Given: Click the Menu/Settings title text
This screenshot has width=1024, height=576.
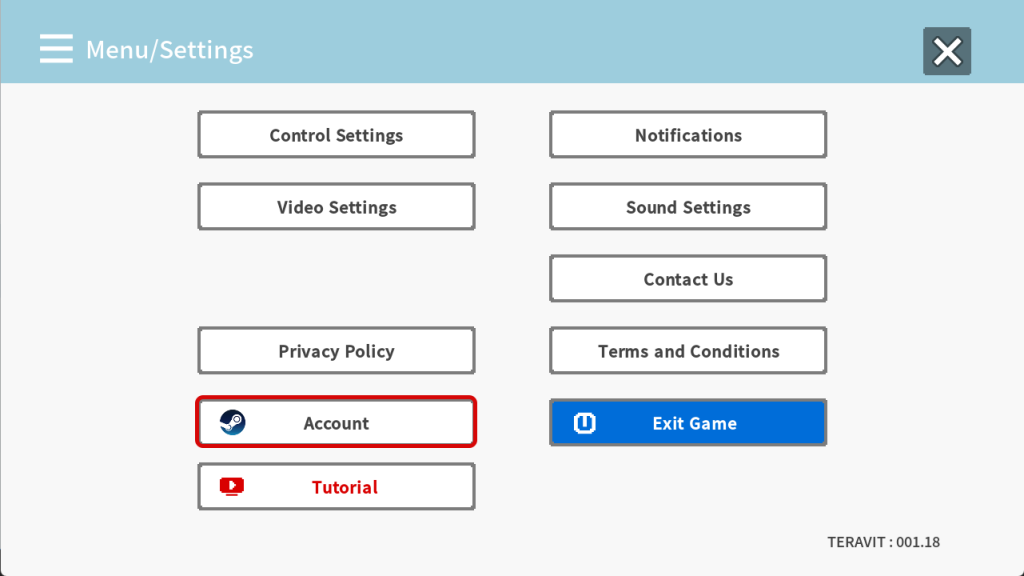Looking at the screenshot, I should (170, 50).
